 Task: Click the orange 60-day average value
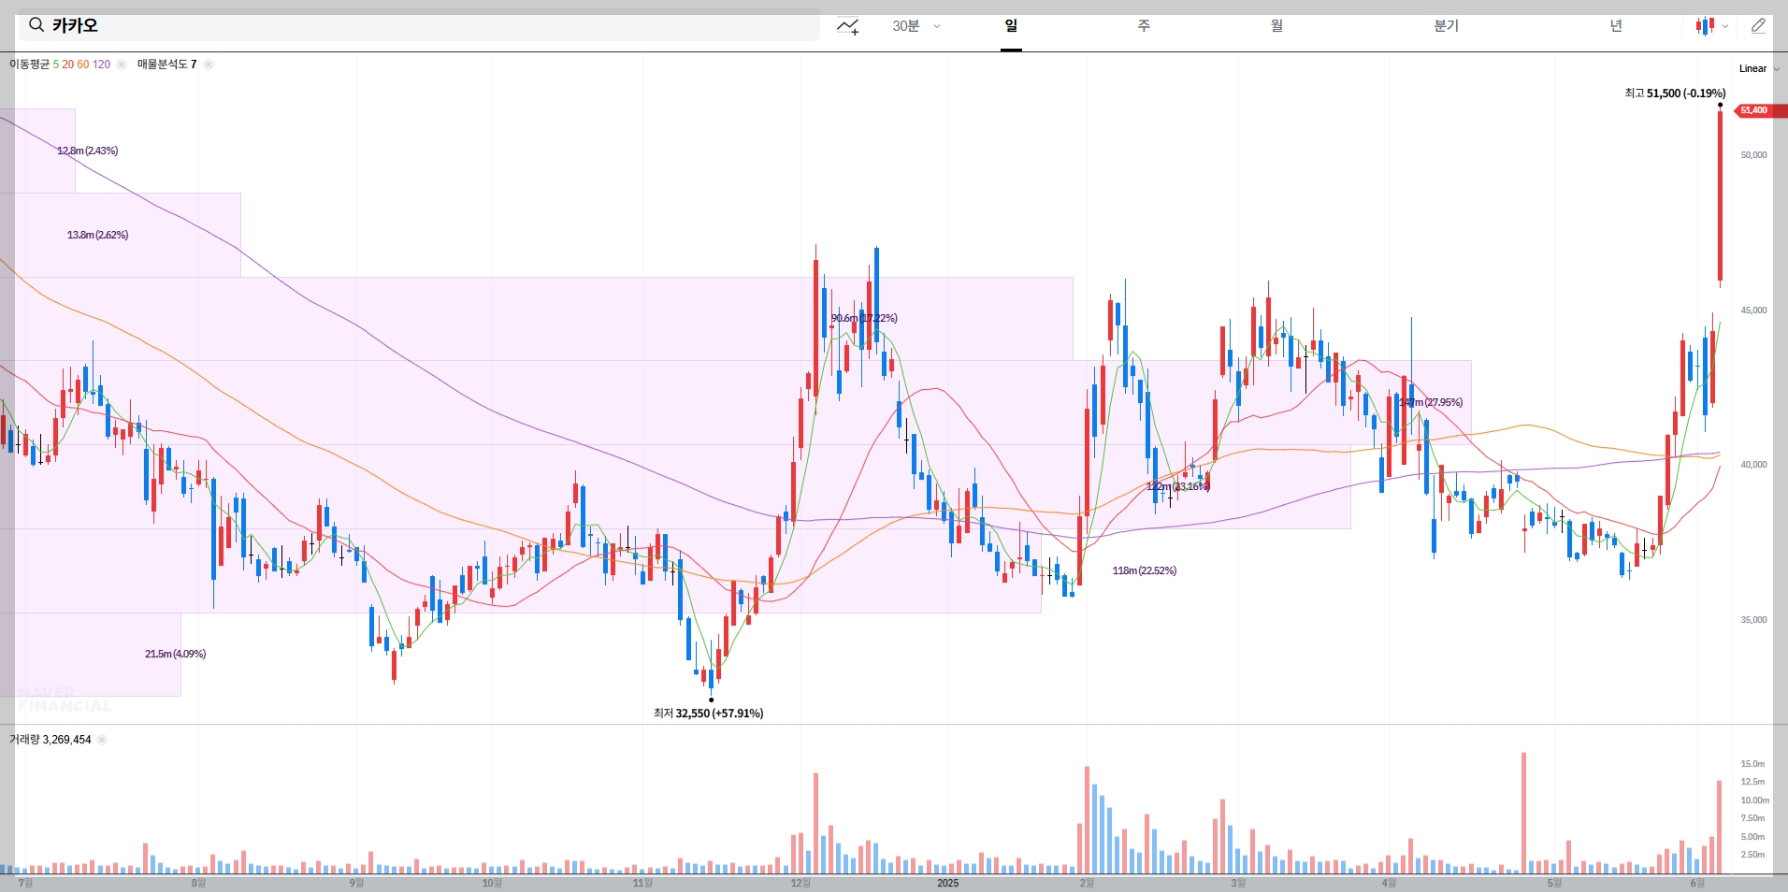(83, 64)
